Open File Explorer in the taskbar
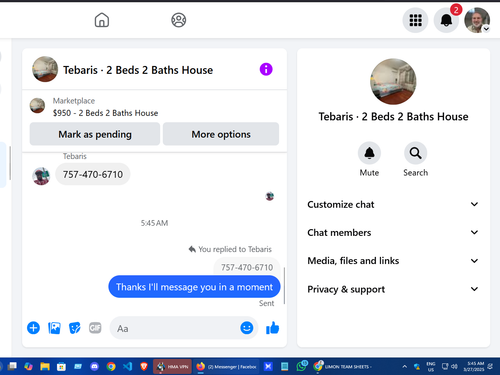Image resolution: width=500 pixels, height=375 pixels. pyautogui.click(x=45, y=367)
